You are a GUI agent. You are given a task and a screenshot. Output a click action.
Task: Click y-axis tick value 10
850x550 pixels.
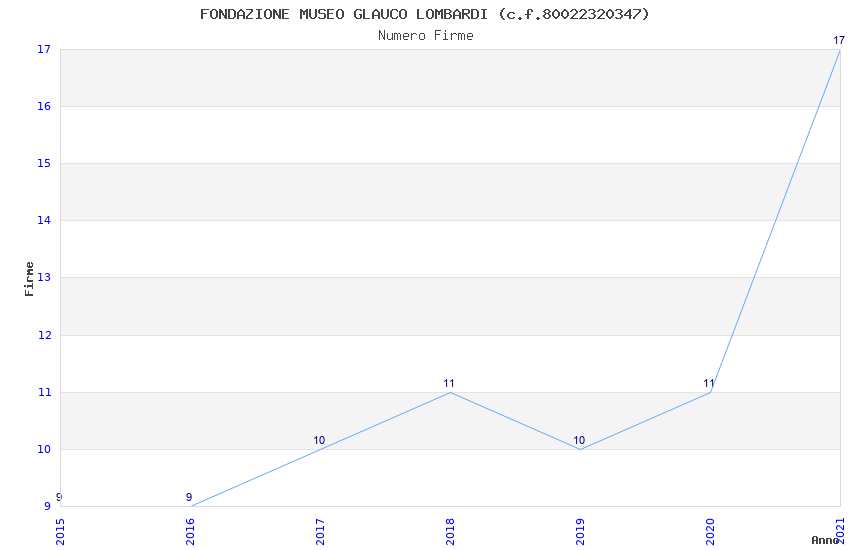pos(44,449)
